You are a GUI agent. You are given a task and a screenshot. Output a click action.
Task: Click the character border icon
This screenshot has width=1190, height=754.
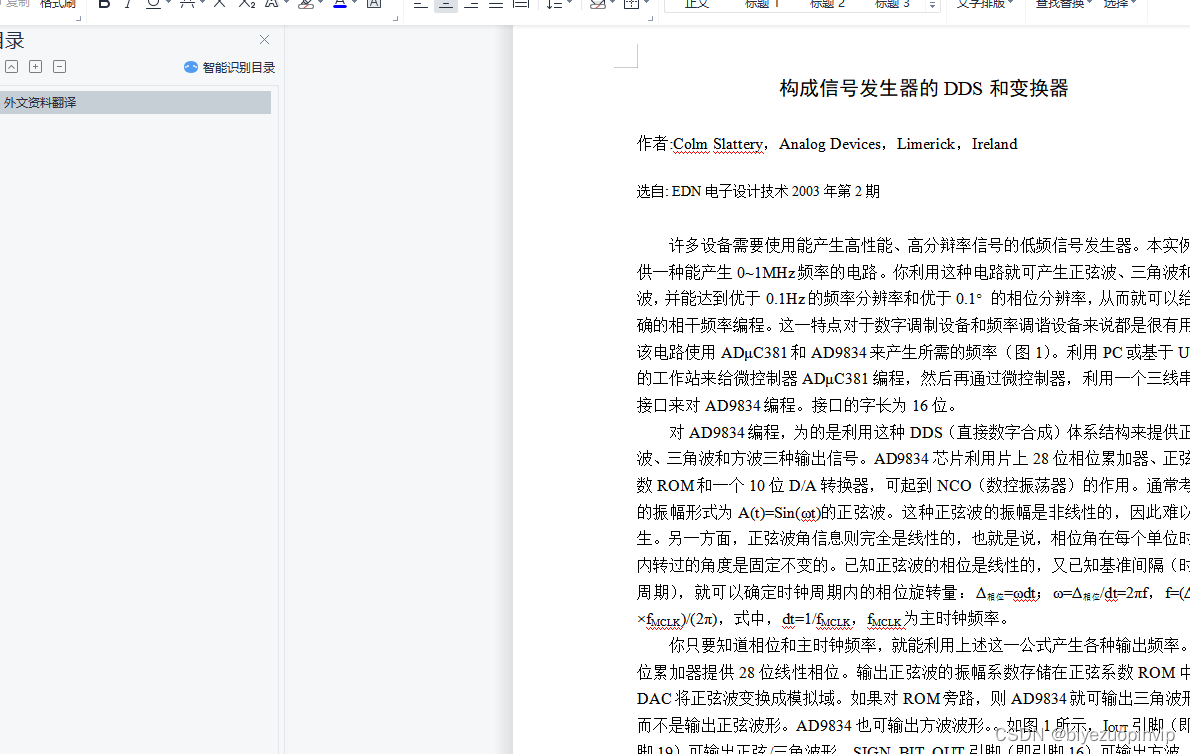[373, 5]
